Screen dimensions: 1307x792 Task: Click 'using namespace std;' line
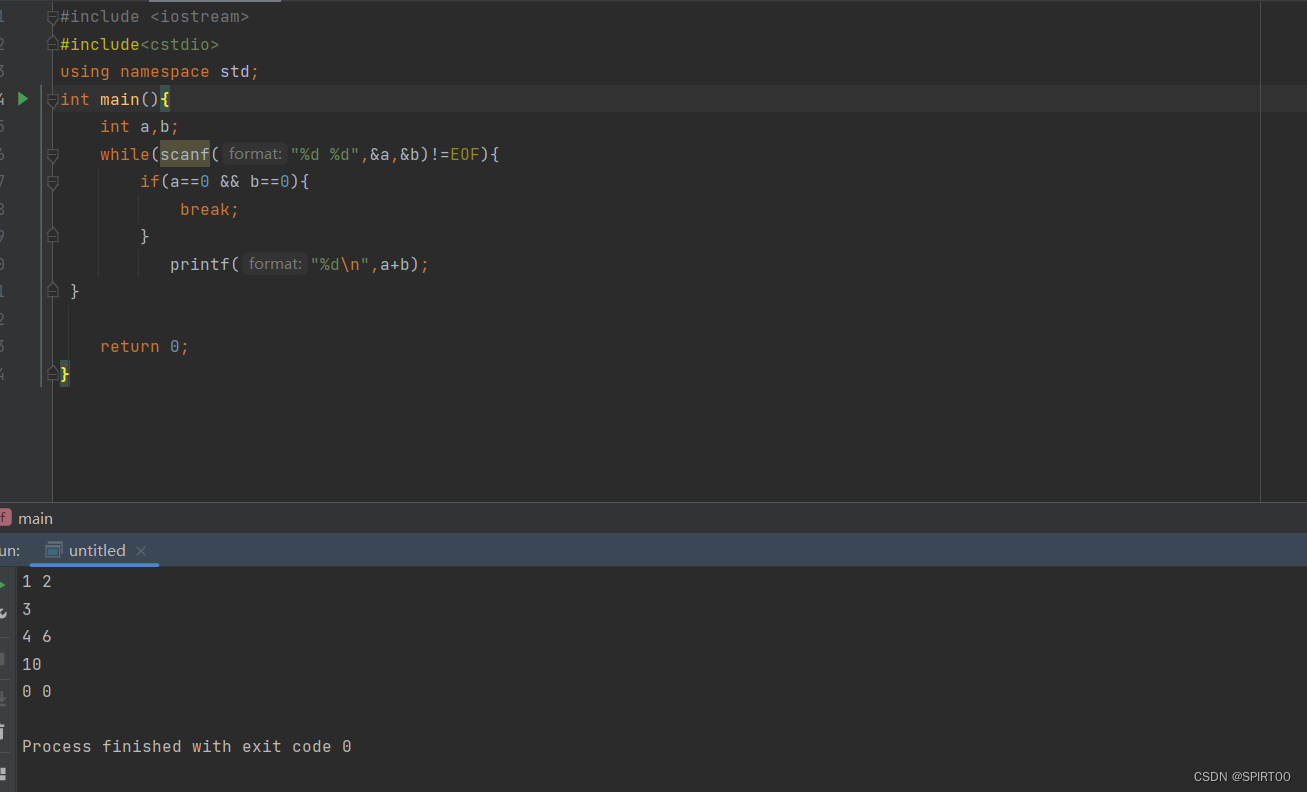pos(160,72)
